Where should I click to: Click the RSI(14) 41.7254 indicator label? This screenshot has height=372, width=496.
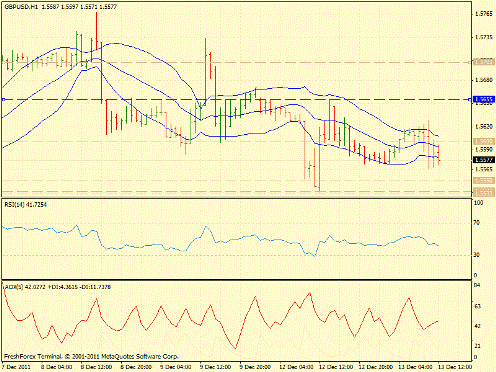pos(26,205)
